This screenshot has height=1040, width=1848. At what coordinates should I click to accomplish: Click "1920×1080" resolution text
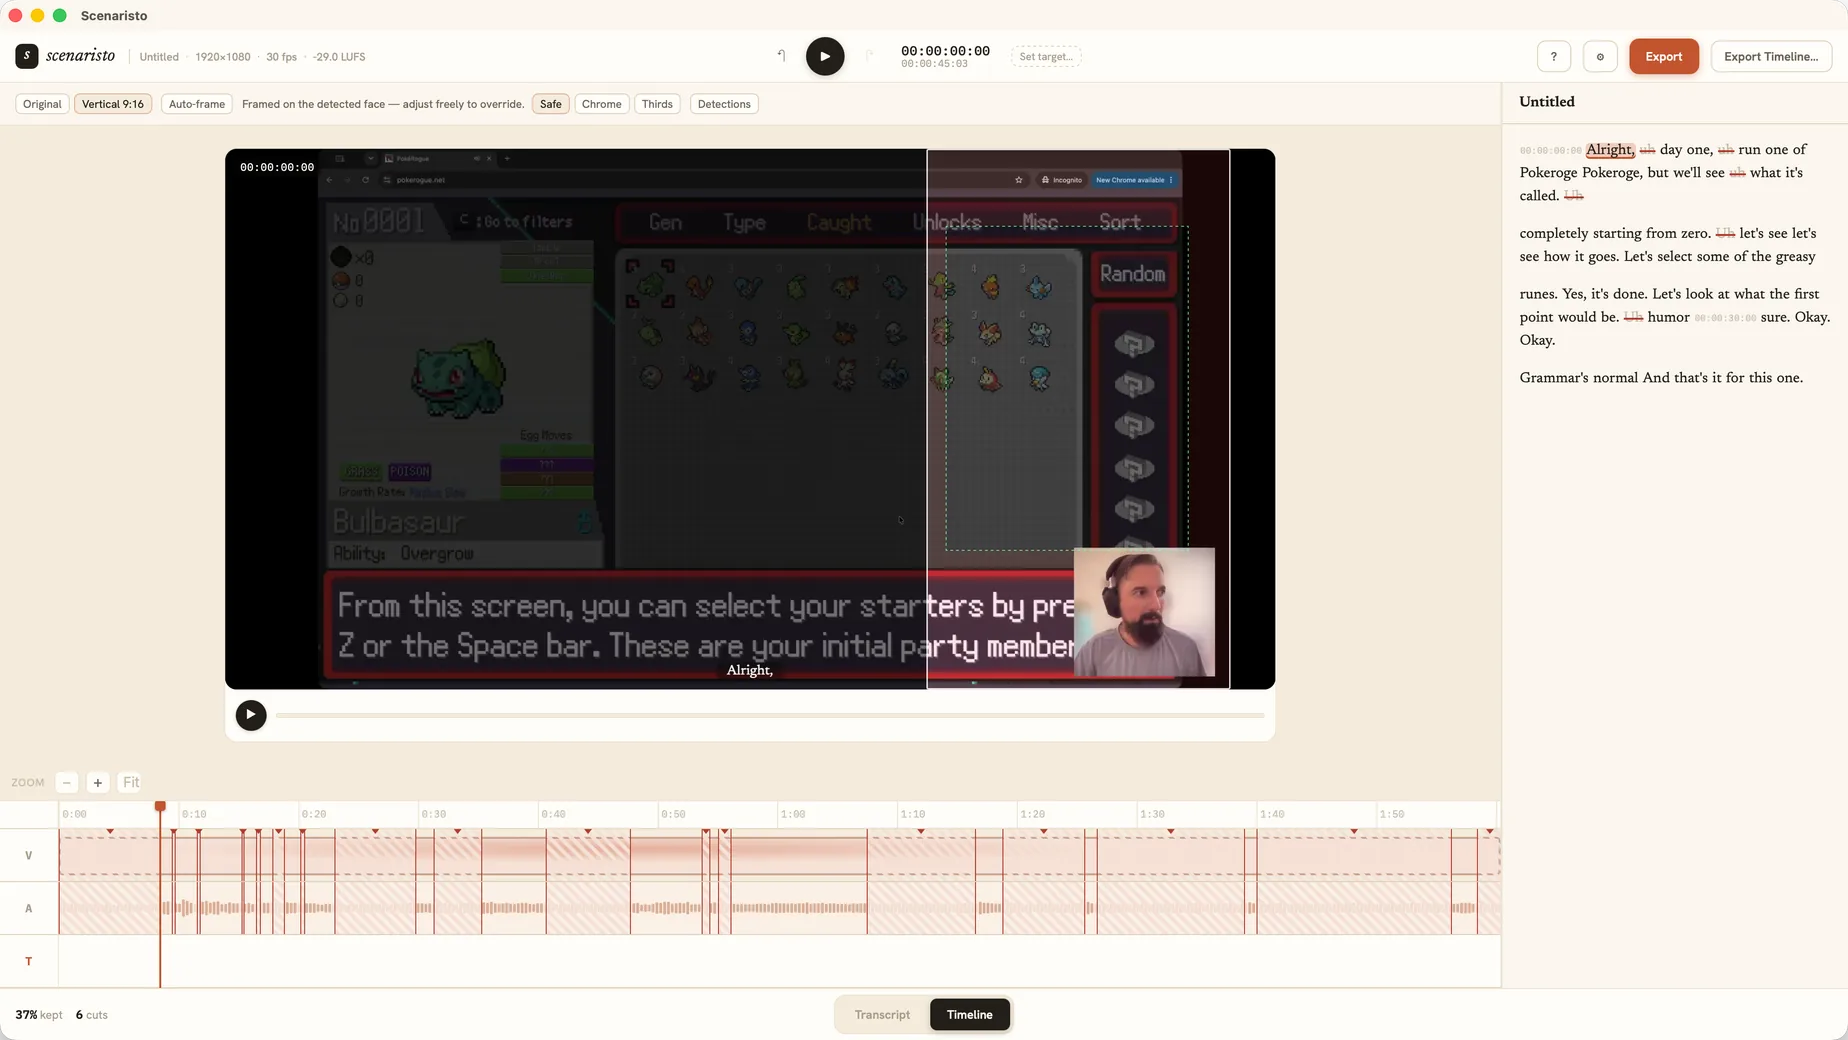223,57
